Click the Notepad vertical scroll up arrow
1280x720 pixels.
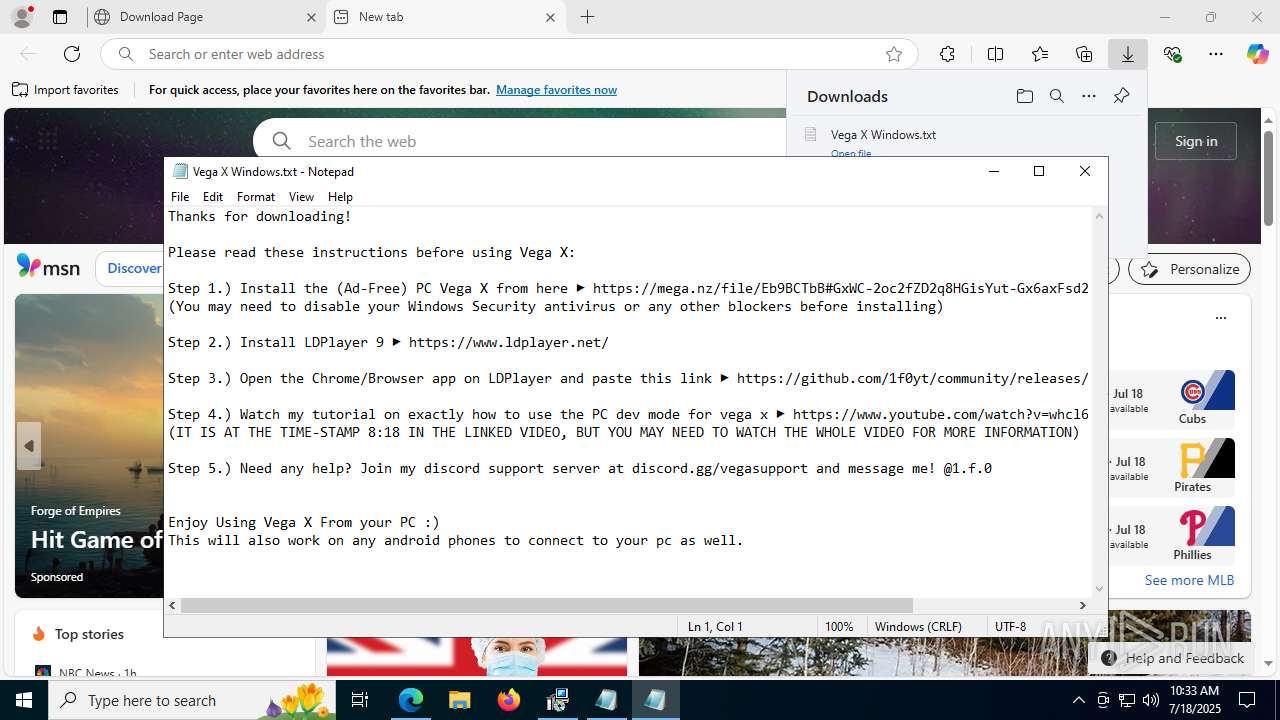click(1100, 216)
